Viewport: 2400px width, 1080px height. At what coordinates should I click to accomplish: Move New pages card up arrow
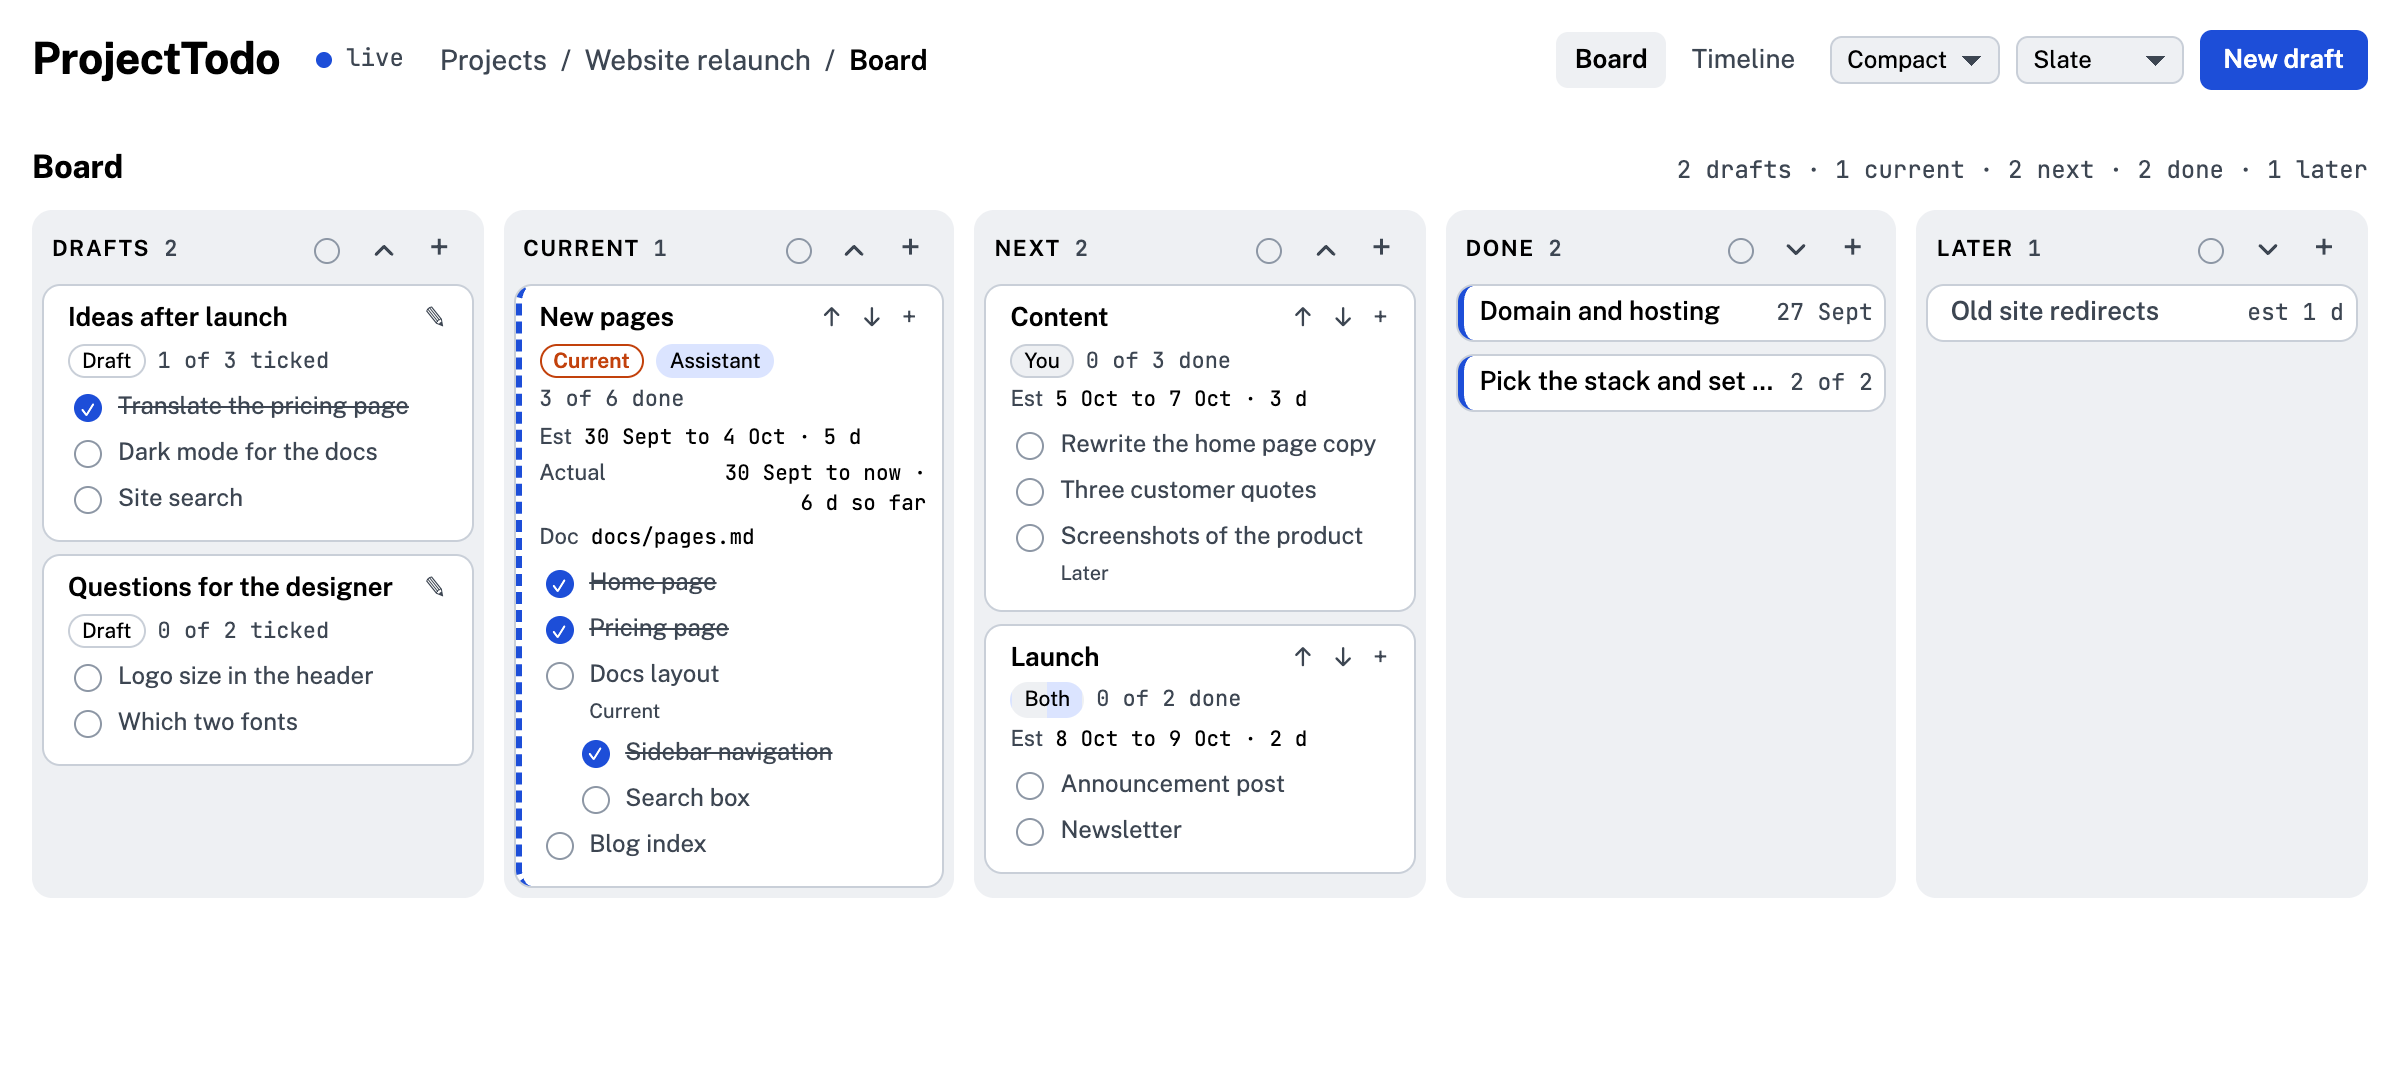(x=831, y=317)
